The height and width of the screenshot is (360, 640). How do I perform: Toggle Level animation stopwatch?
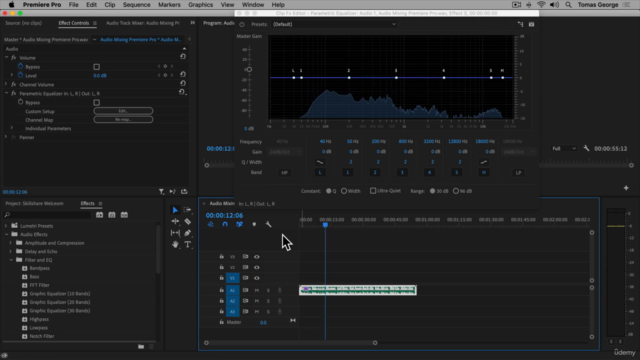(20, 75)
